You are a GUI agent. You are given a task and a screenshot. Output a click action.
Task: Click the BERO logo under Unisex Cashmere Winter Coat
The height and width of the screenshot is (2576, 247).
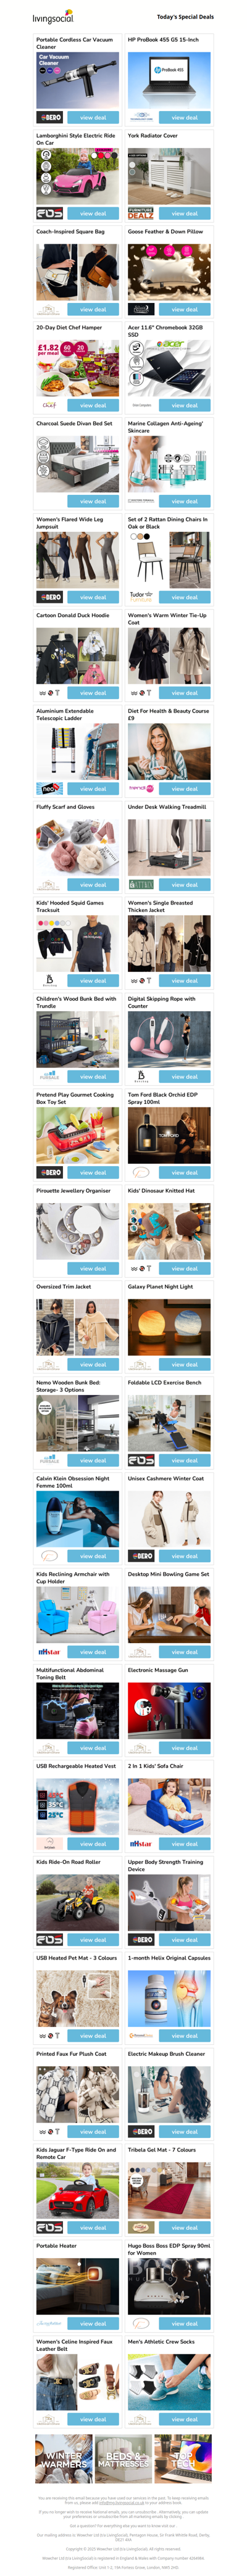tap(141, 1556)
